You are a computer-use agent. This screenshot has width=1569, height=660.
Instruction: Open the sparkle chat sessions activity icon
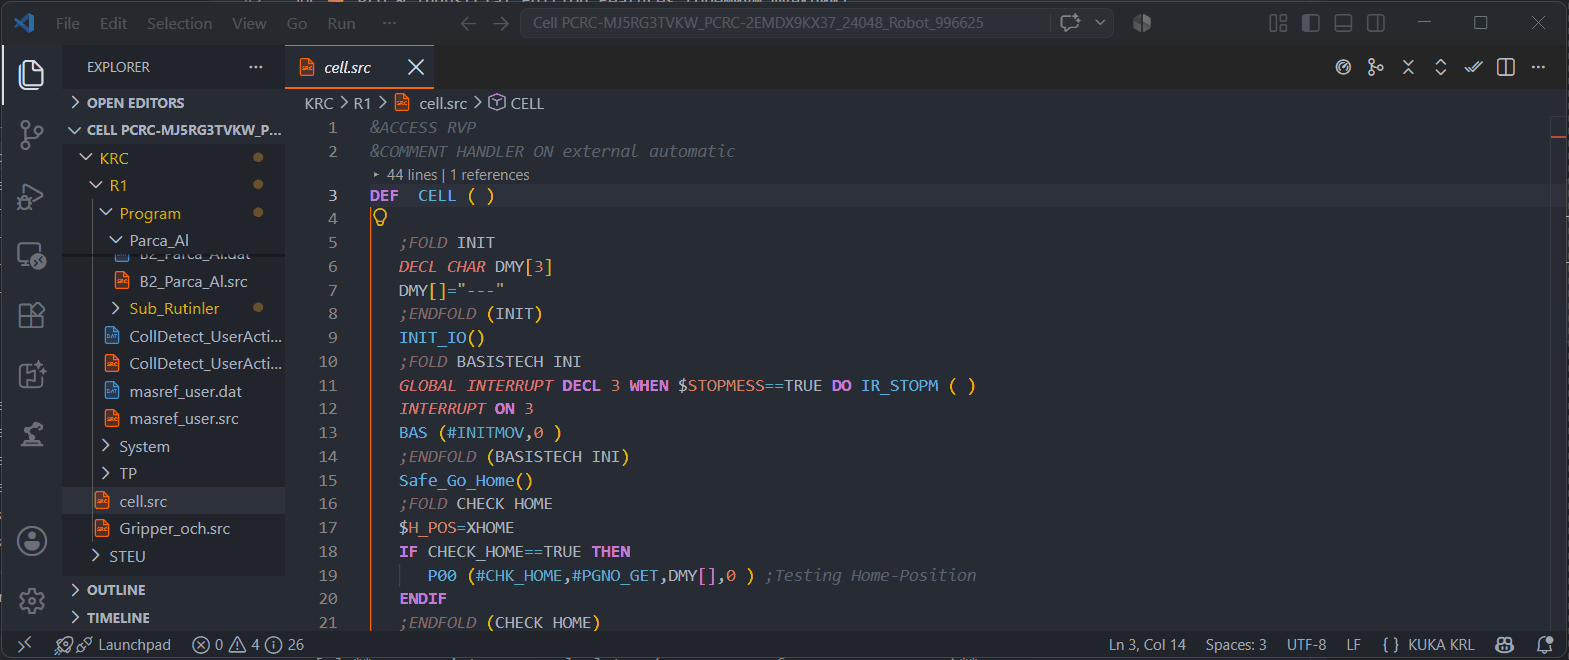point(32,375)
